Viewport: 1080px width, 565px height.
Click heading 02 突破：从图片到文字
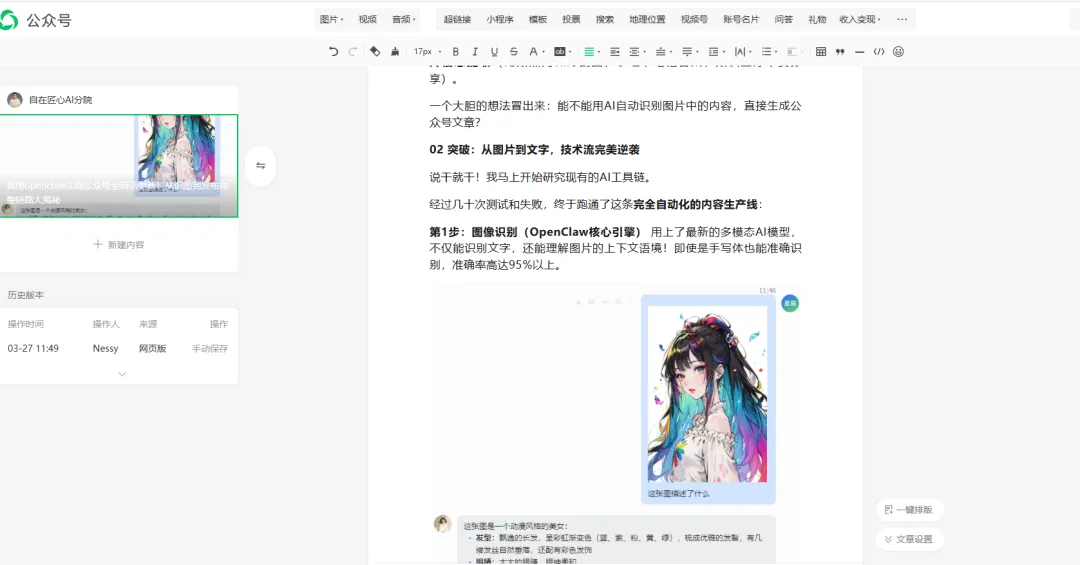534,150
